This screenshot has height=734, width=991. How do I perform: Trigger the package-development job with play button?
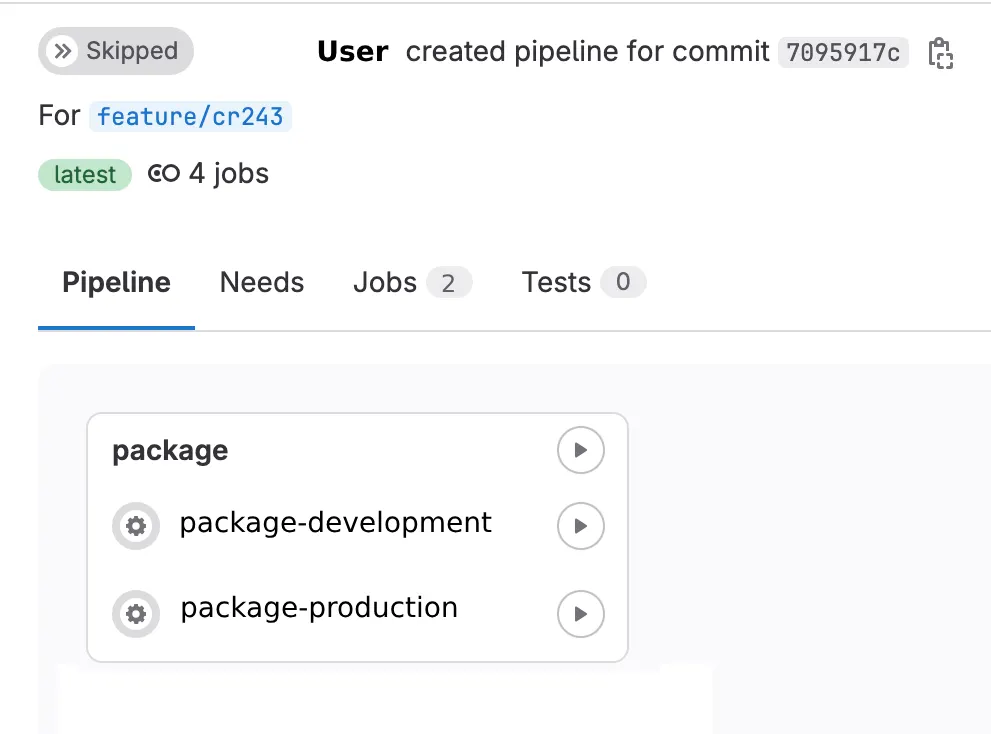[580, 525]
